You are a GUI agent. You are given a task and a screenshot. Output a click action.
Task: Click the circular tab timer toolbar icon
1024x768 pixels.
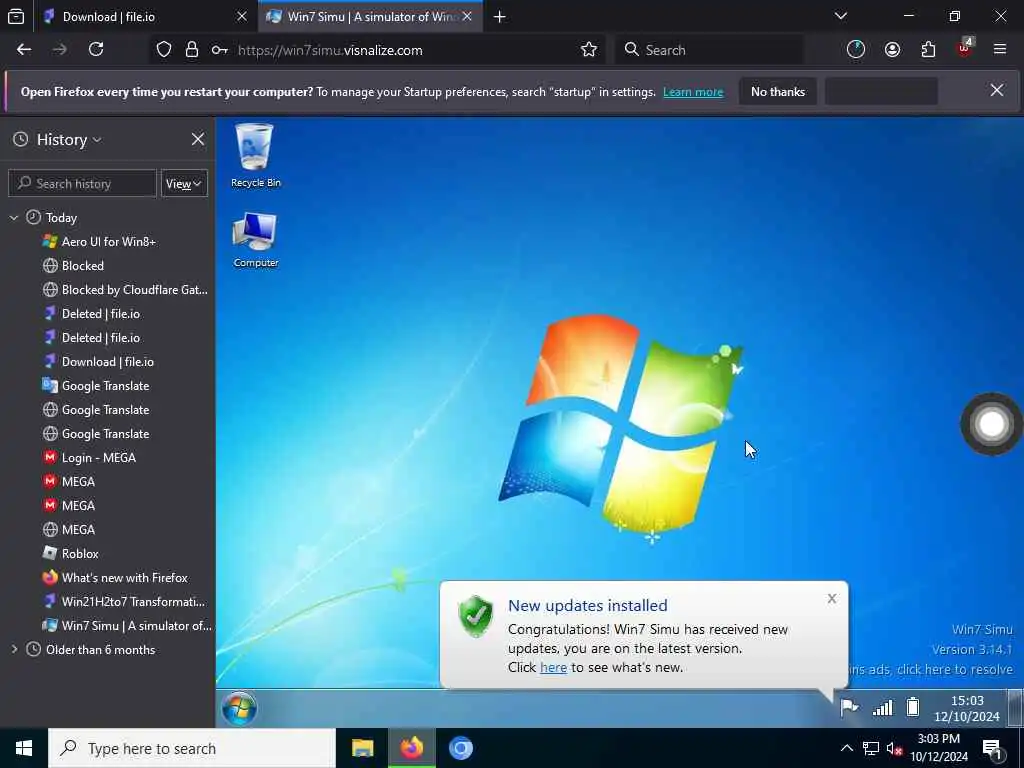[856, 50]
